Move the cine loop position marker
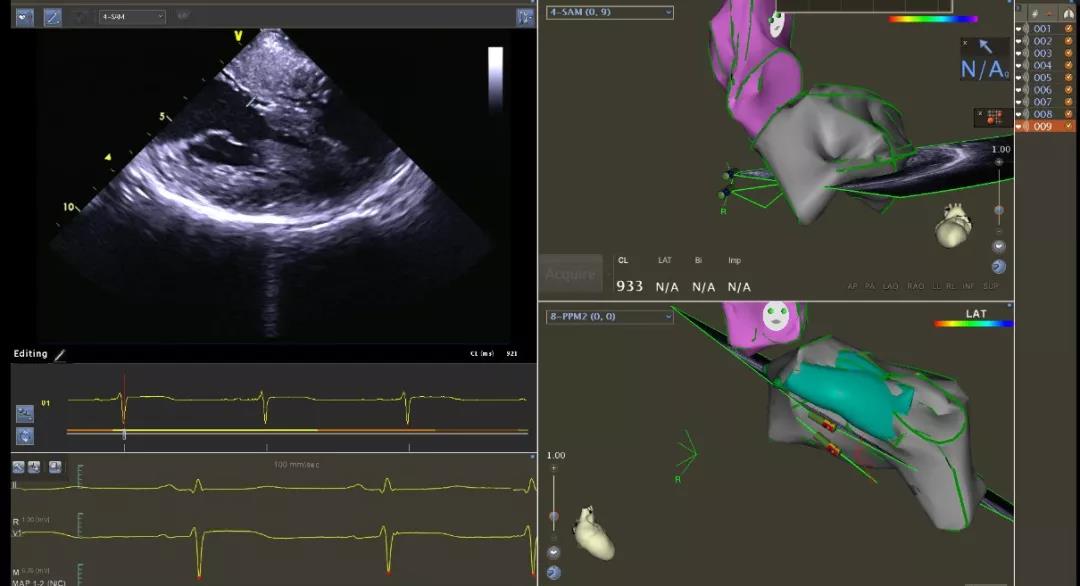 click(x=124, y=435)
